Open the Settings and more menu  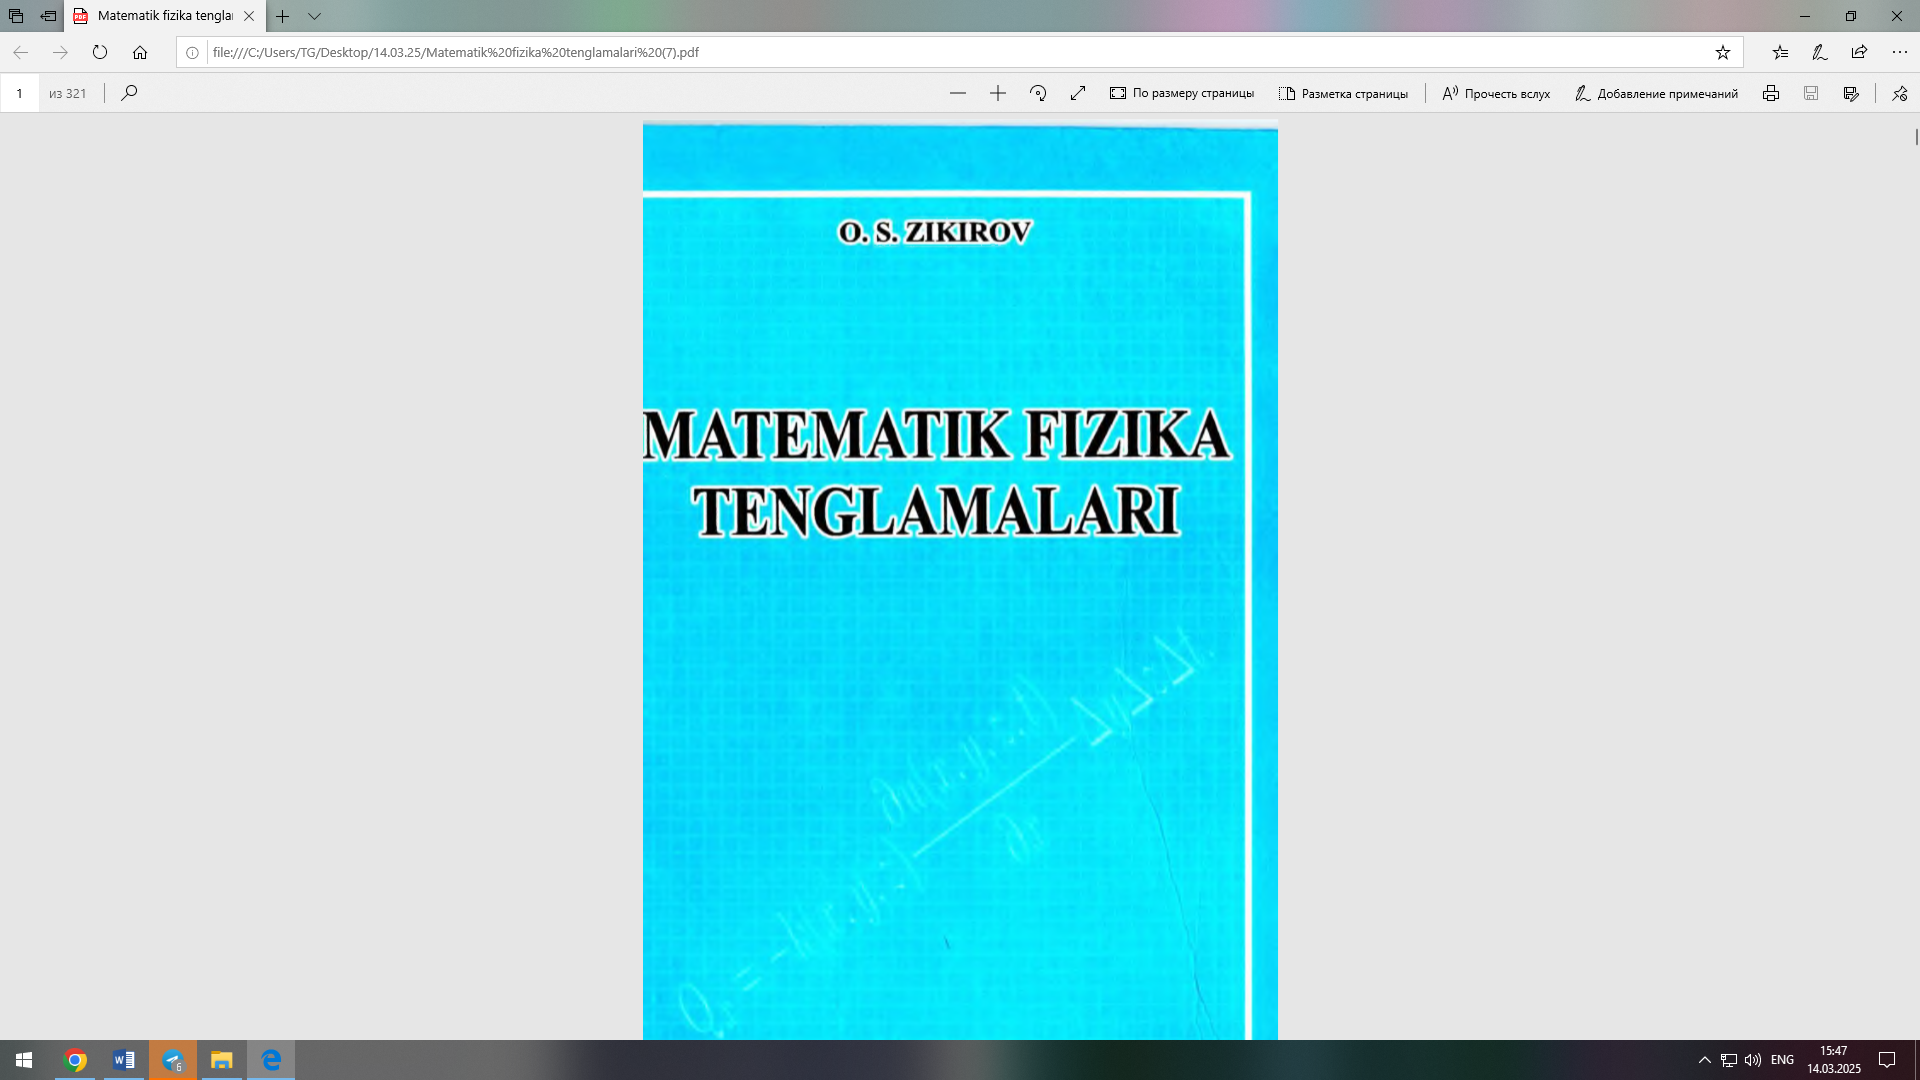(x=1899, y=52)
